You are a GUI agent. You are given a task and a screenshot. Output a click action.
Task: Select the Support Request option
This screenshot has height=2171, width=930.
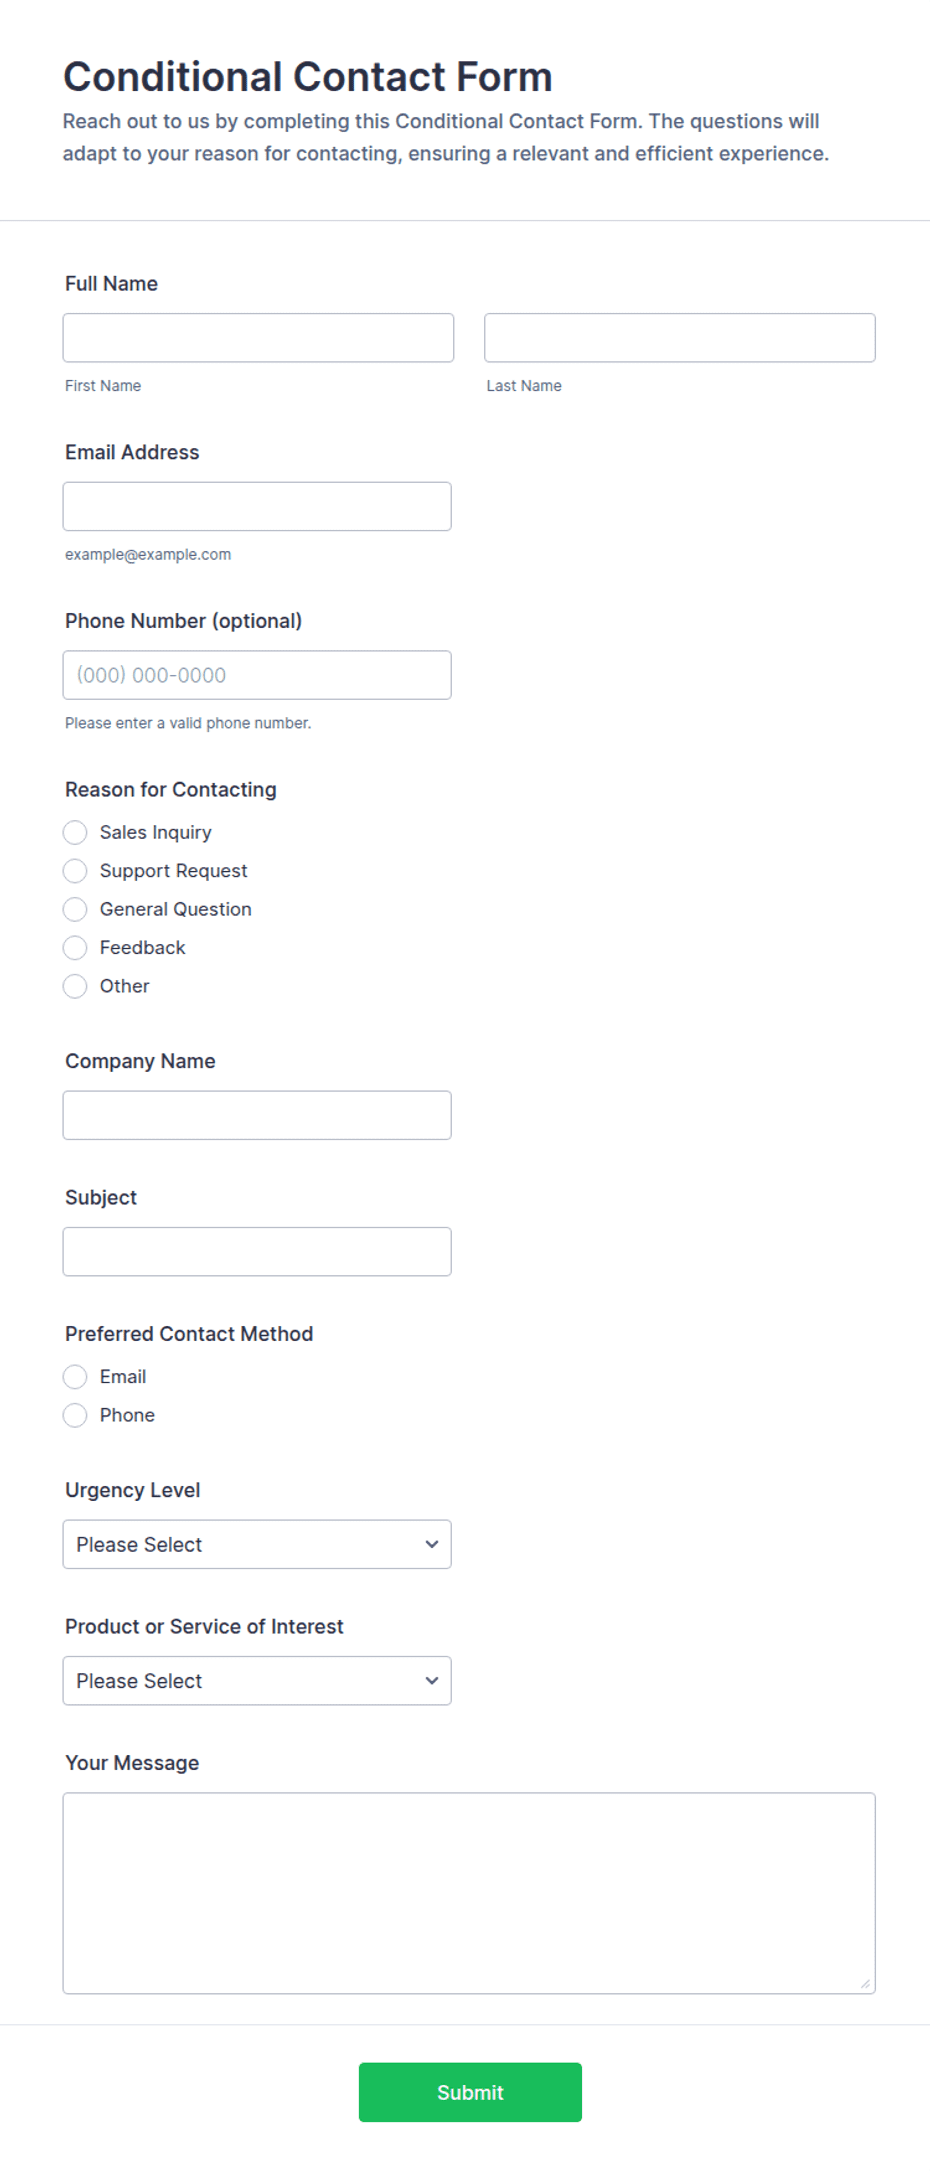75,871
